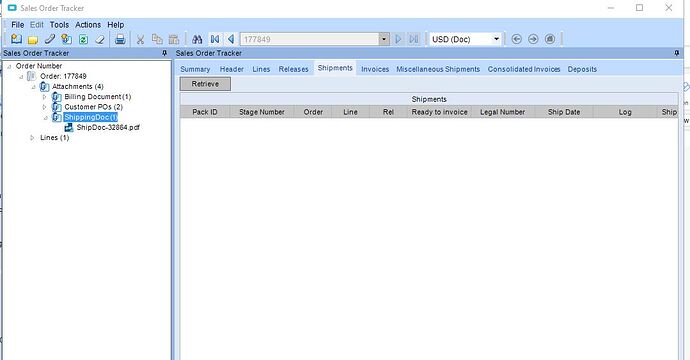The image size is (690, 360).
Task: Open the Miscellaneous Shipments tab
Action: [438, 69]
